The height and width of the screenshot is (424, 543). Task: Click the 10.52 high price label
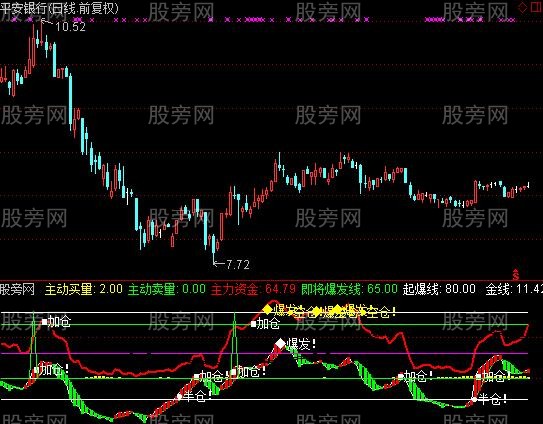coord(70,27)
